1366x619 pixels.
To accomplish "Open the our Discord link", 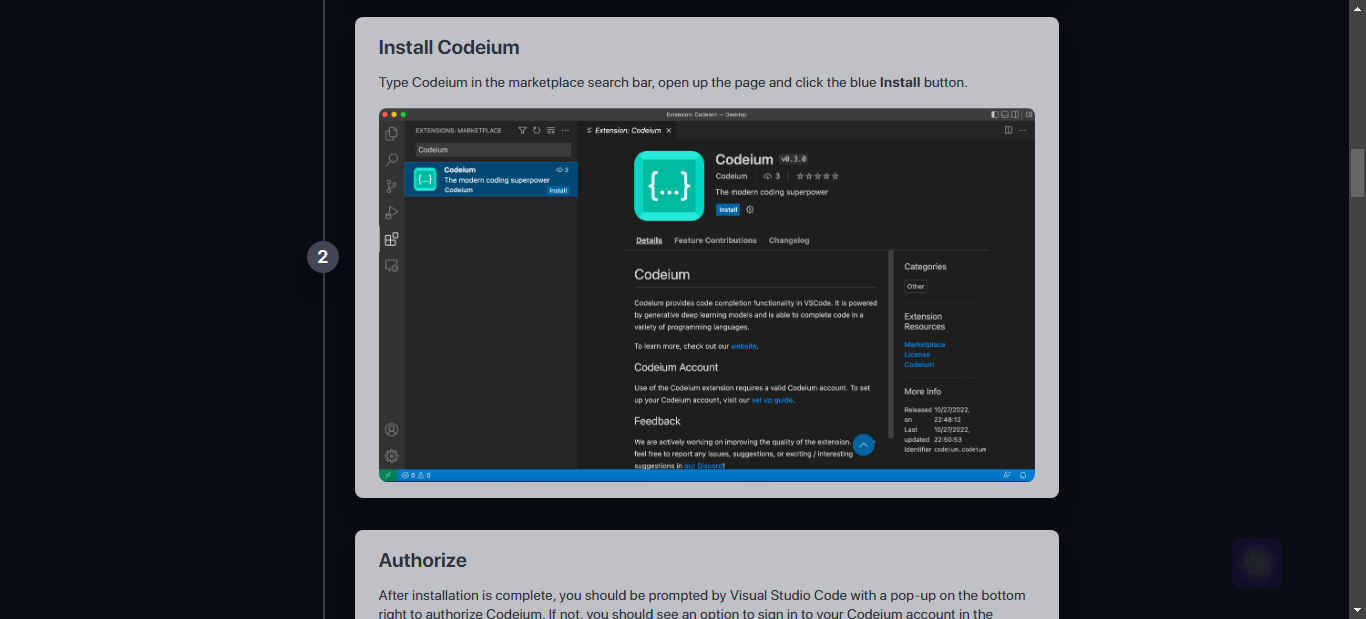I will 704,466.
